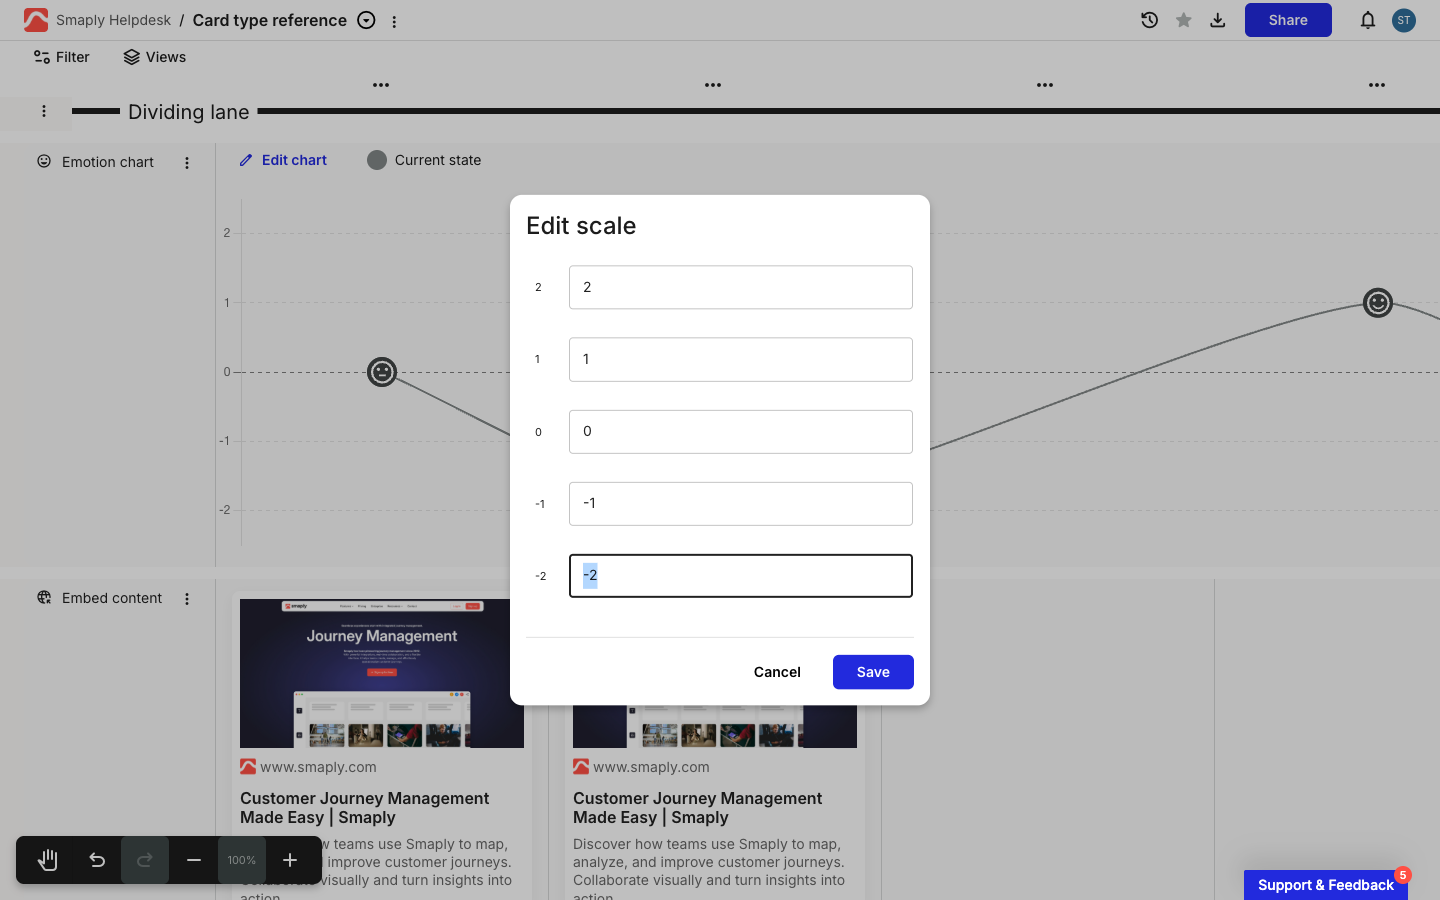Open the notifications bell
This screenshot has width=1440, height=900.
point(1368,20)
